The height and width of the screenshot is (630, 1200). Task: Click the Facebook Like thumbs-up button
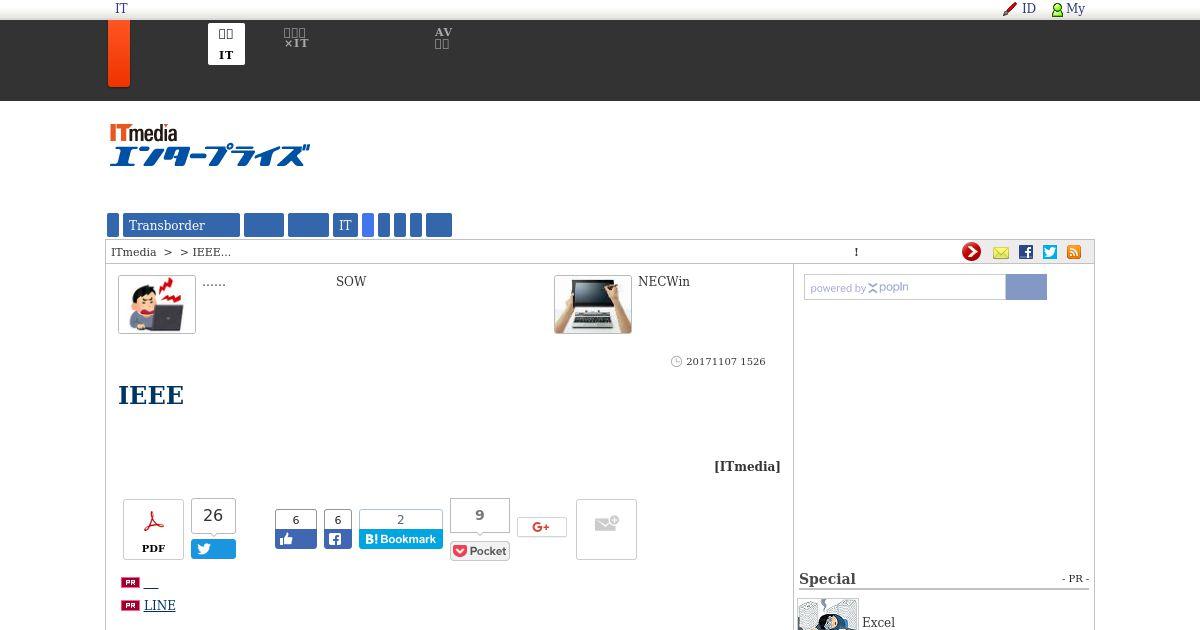coord(296,539)
